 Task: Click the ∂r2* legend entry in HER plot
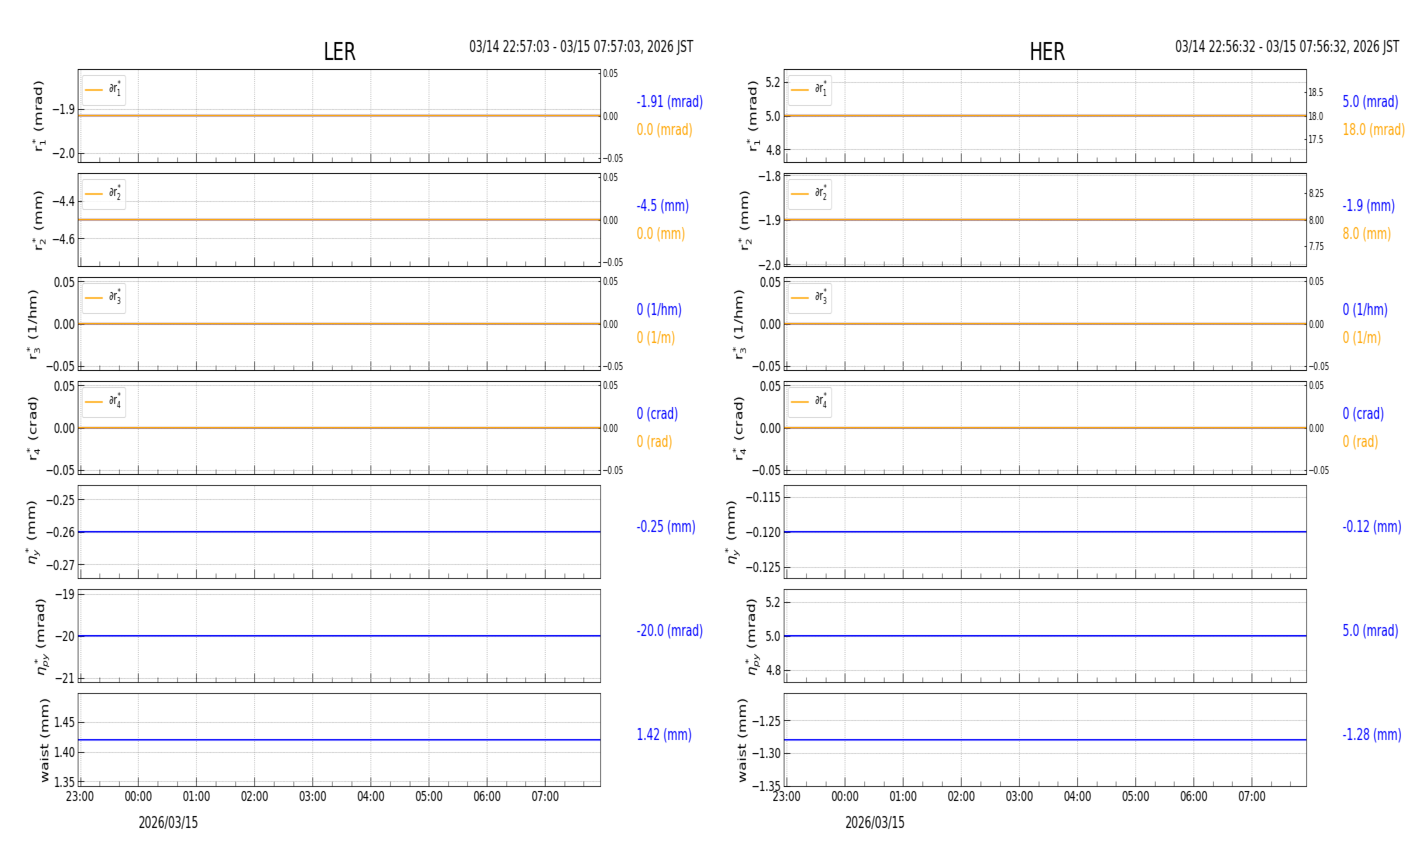click(x=820, y=193)
